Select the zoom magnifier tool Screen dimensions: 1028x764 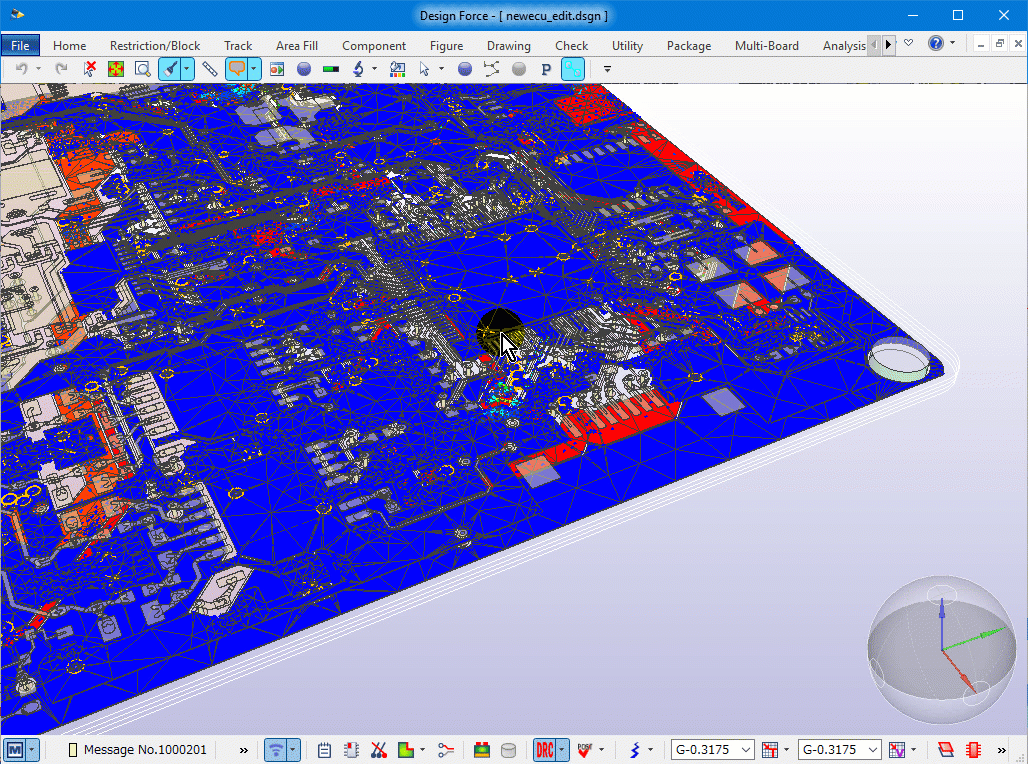coord(142,69)
